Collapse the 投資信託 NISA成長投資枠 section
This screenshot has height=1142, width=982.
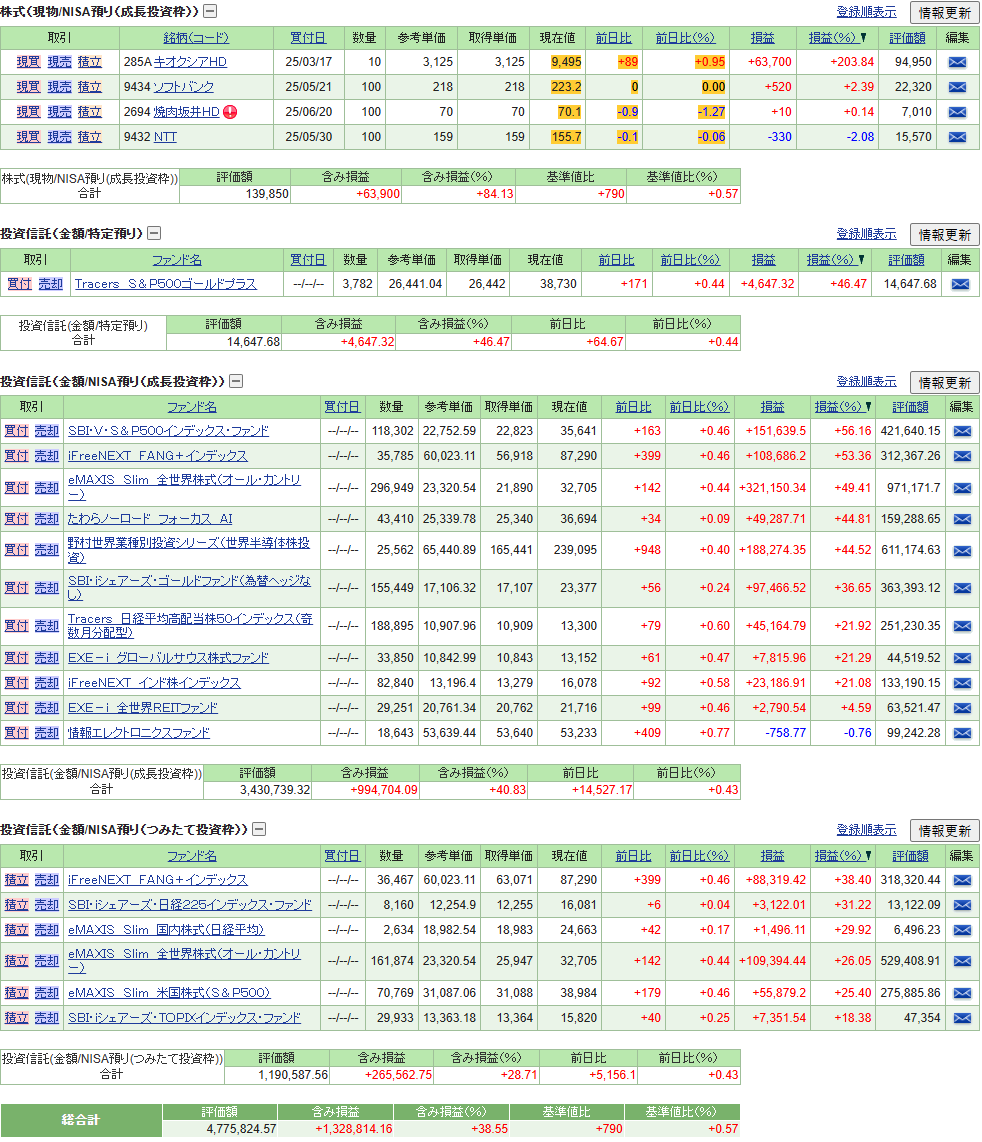(236, 381)
